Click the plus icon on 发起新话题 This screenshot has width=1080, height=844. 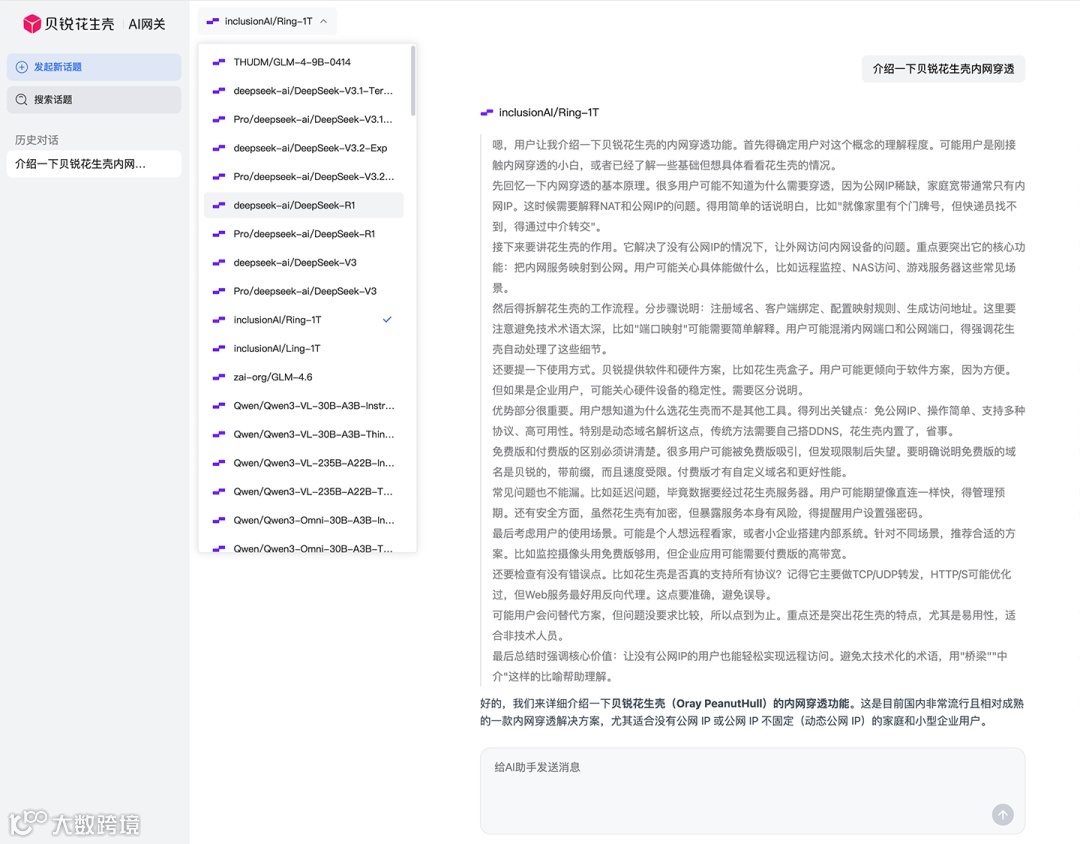(x=22, y=67)
